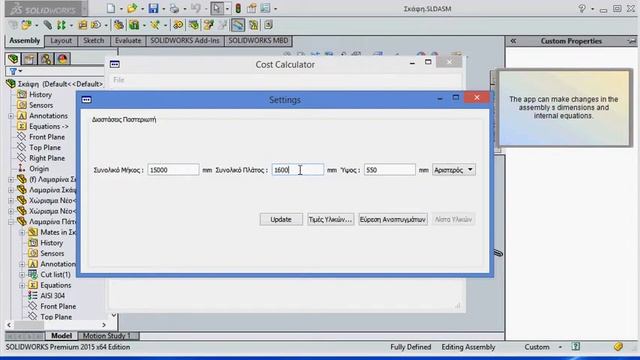Expand the nested Equations folder
The image size is (640, 360).
tap(22, 286)
